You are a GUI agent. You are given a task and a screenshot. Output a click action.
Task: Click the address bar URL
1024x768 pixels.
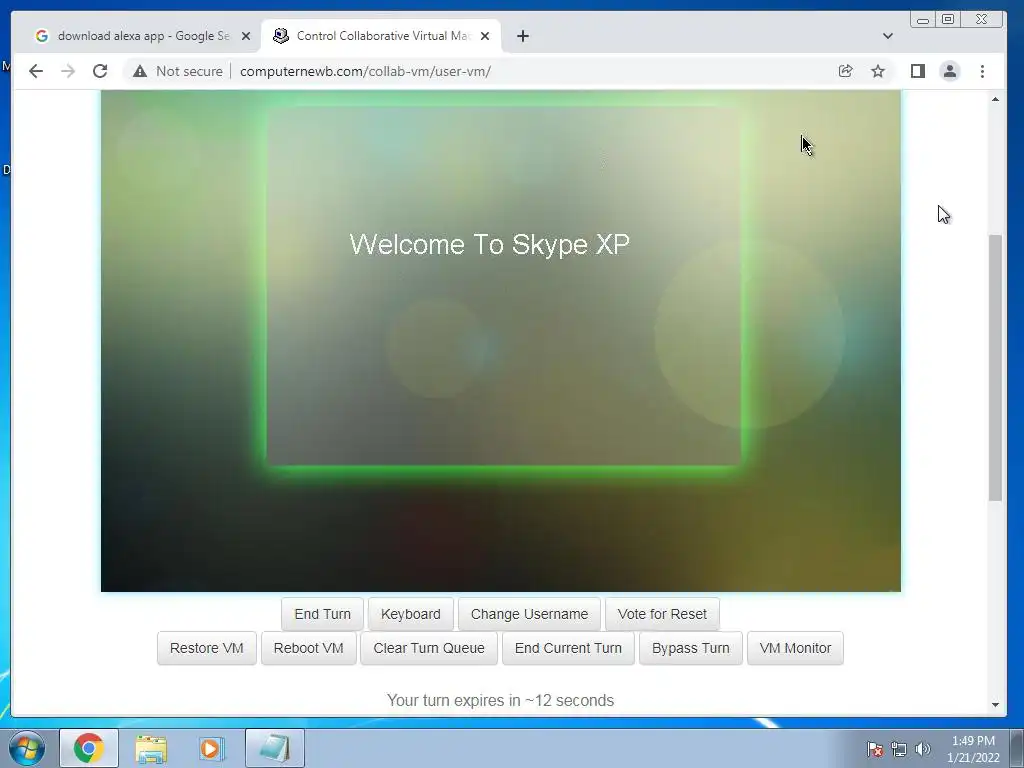366,71
